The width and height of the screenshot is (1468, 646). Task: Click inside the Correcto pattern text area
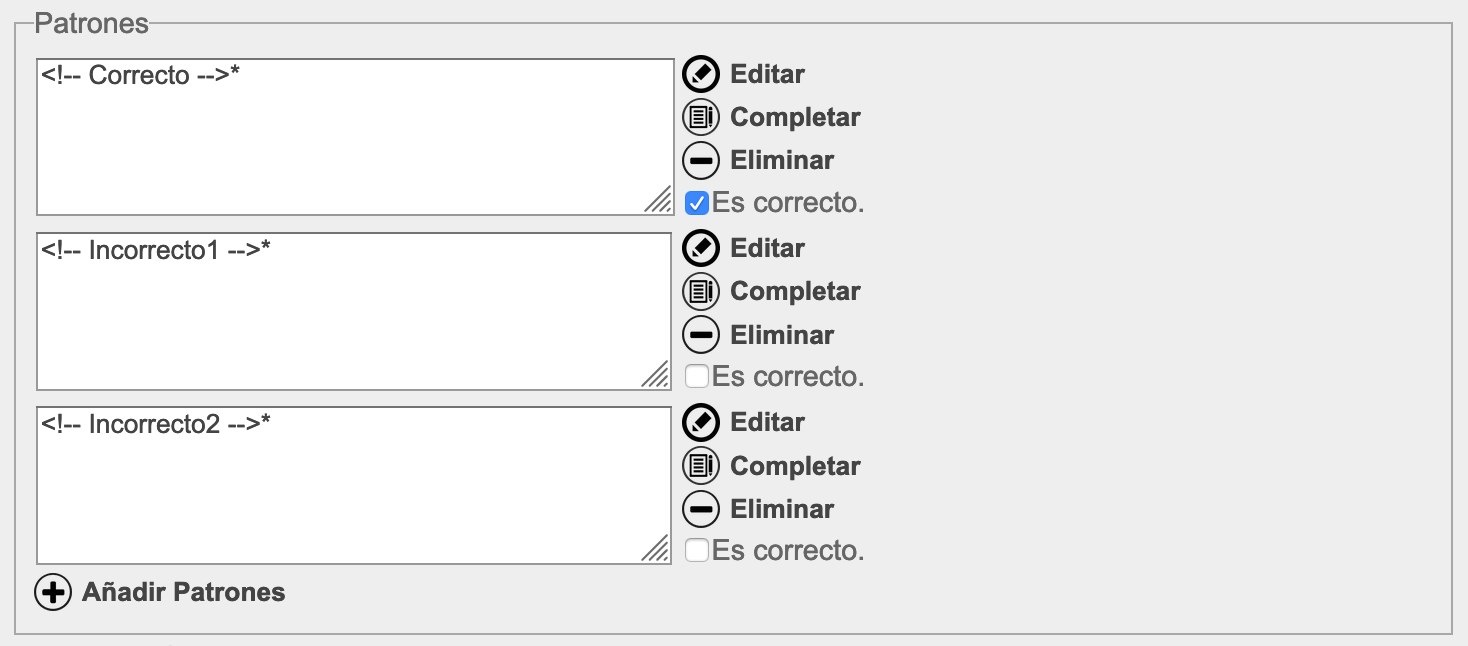pos(355,137)
